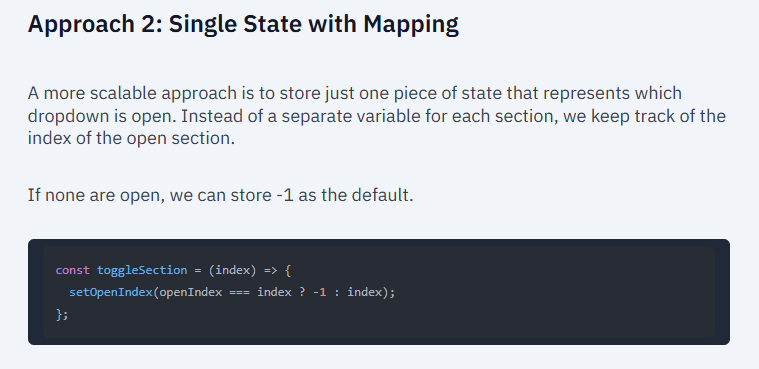Click the 'setOpenIndex' function call
This screenshot has height=369, width=759.
pos(111,292)
